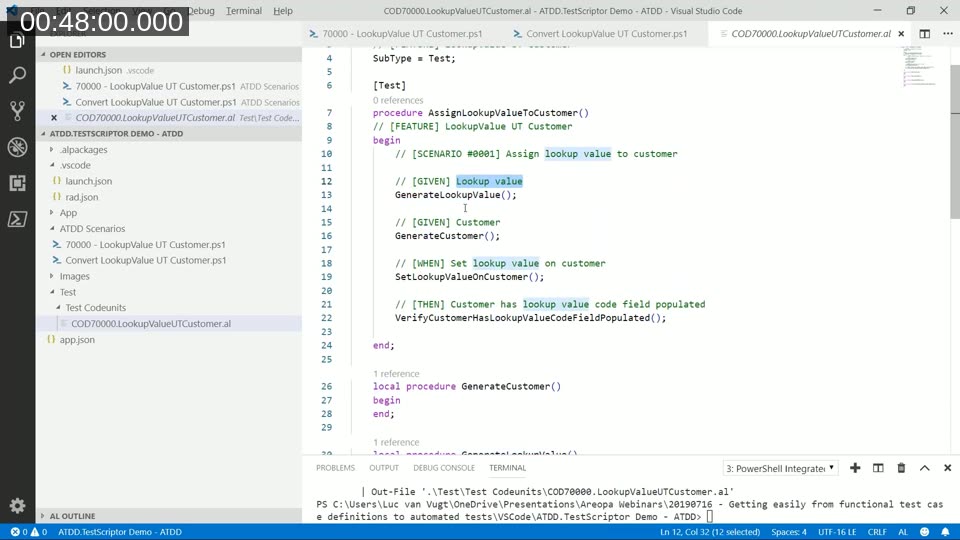Switch to the Output panel tab
Screen dimensions: 960x540
click(384, 468)
